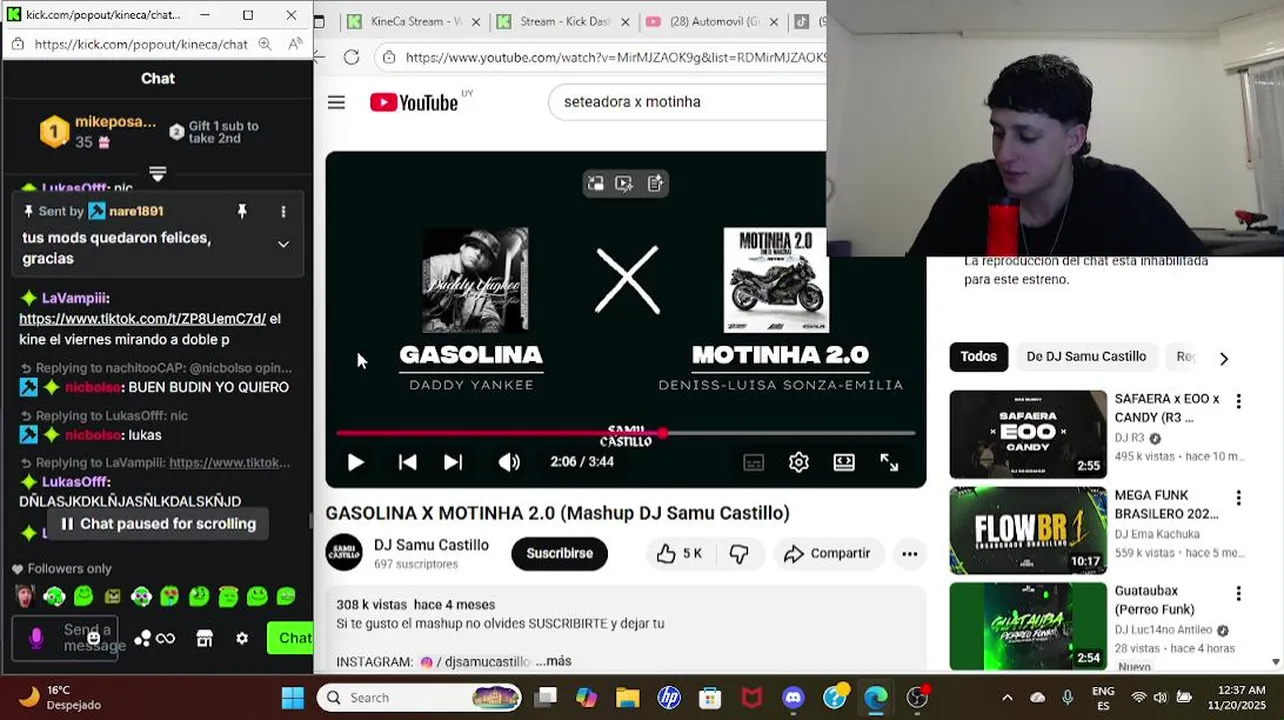
Task: Open OBS Studio from the taskbar
Action: (x=917, y=697)
